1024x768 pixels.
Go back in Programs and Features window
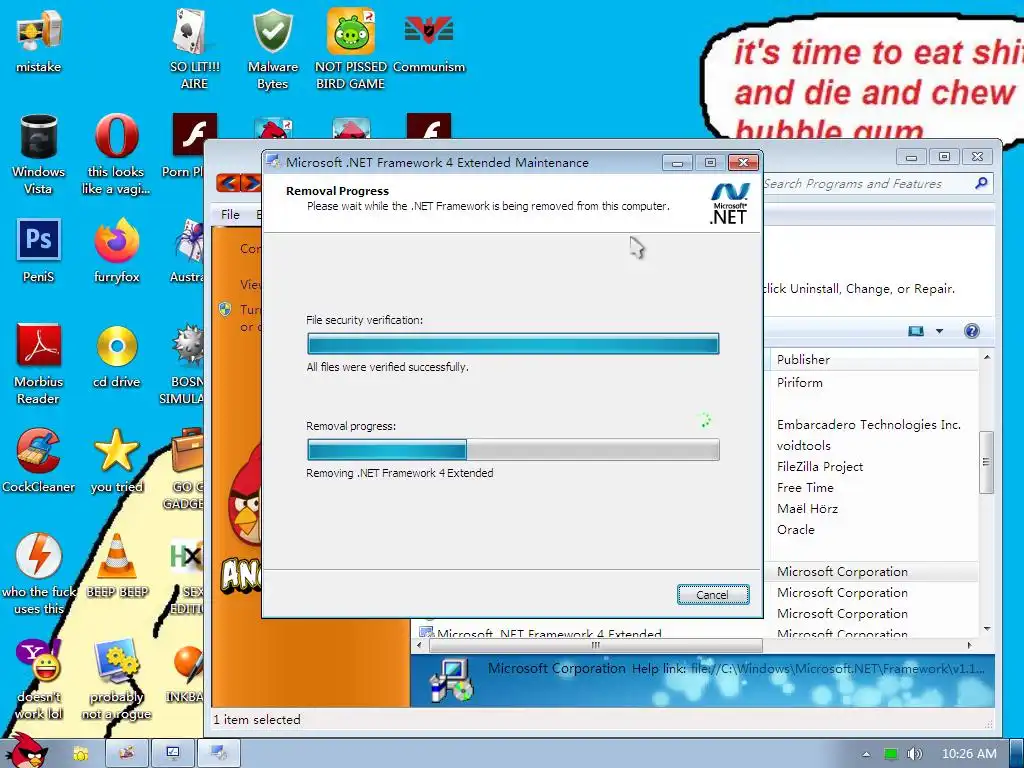[227, 182]
